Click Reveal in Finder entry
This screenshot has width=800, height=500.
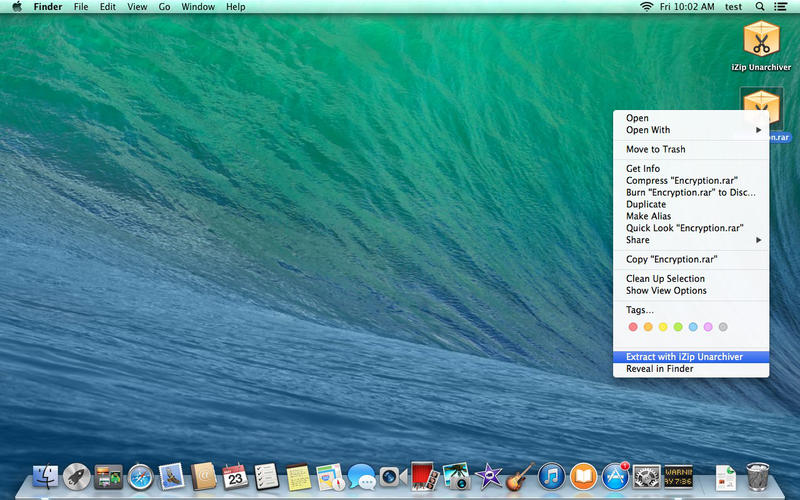[659, 369]
